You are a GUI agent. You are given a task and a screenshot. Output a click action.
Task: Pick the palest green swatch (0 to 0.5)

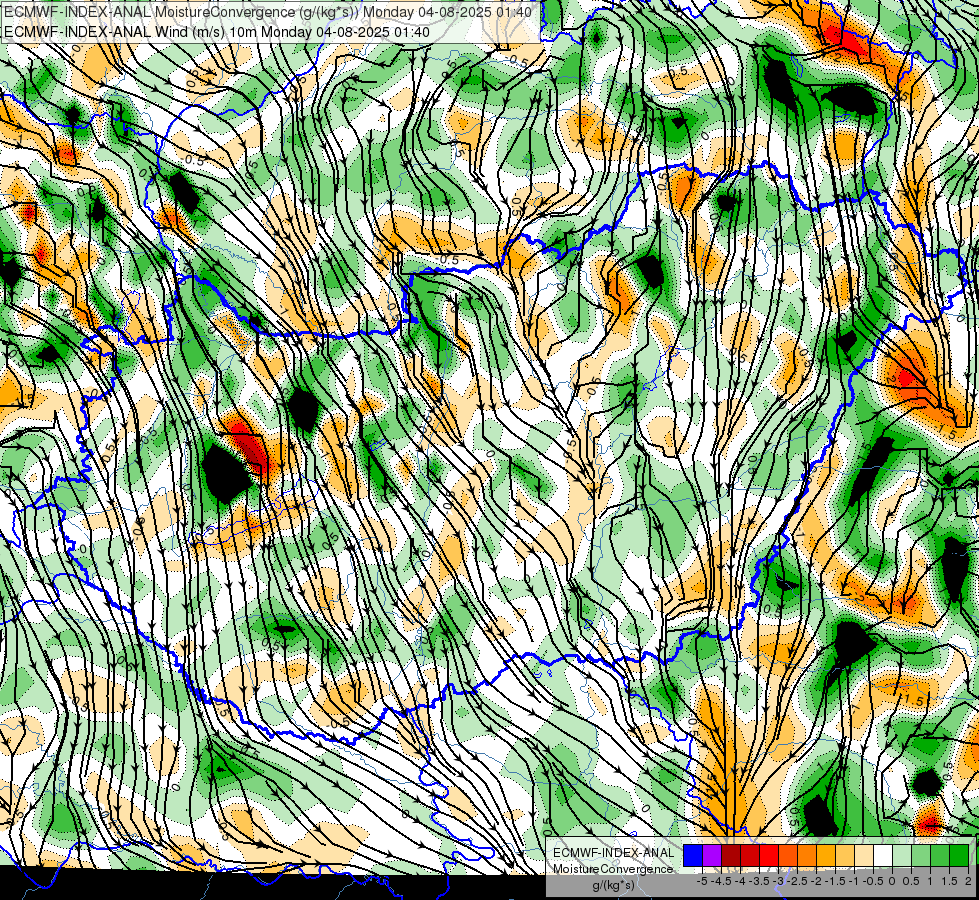[x=902, y=856]
